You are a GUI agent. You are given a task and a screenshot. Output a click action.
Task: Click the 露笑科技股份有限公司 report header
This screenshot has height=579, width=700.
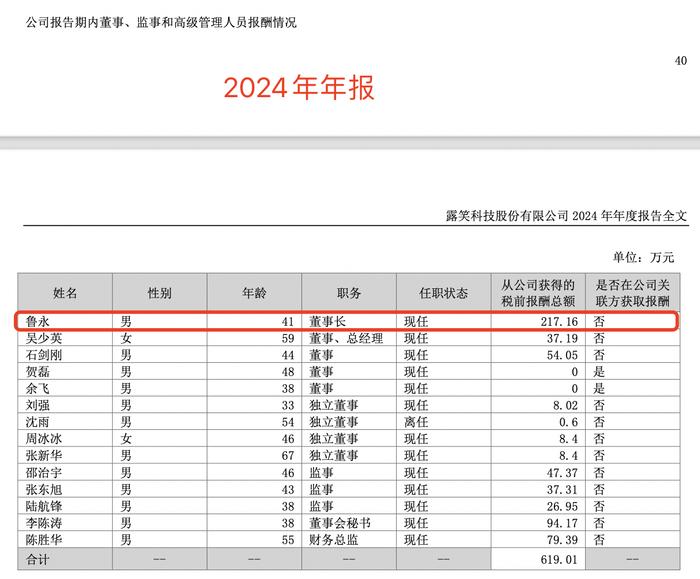pos(567,216)
